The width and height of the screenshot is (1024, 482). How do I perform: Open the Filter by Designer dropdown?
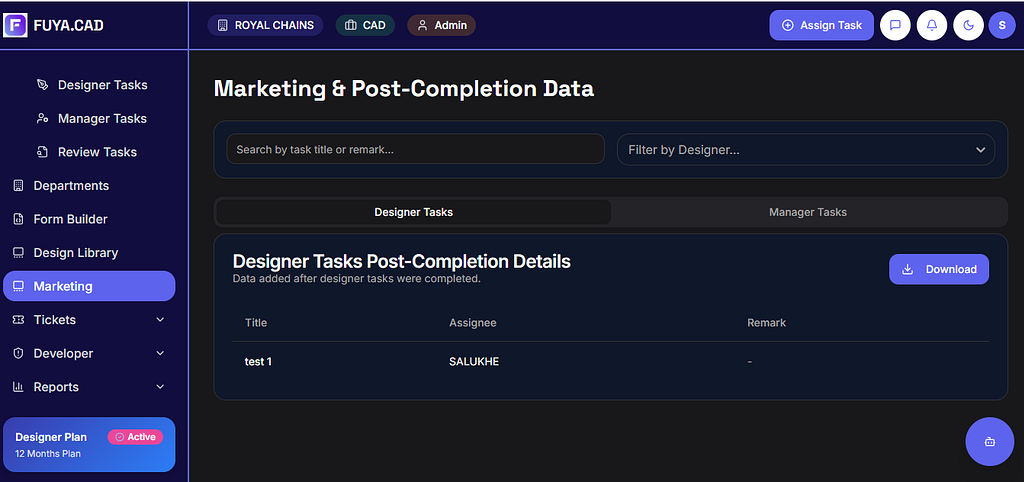tap(806, 150)
